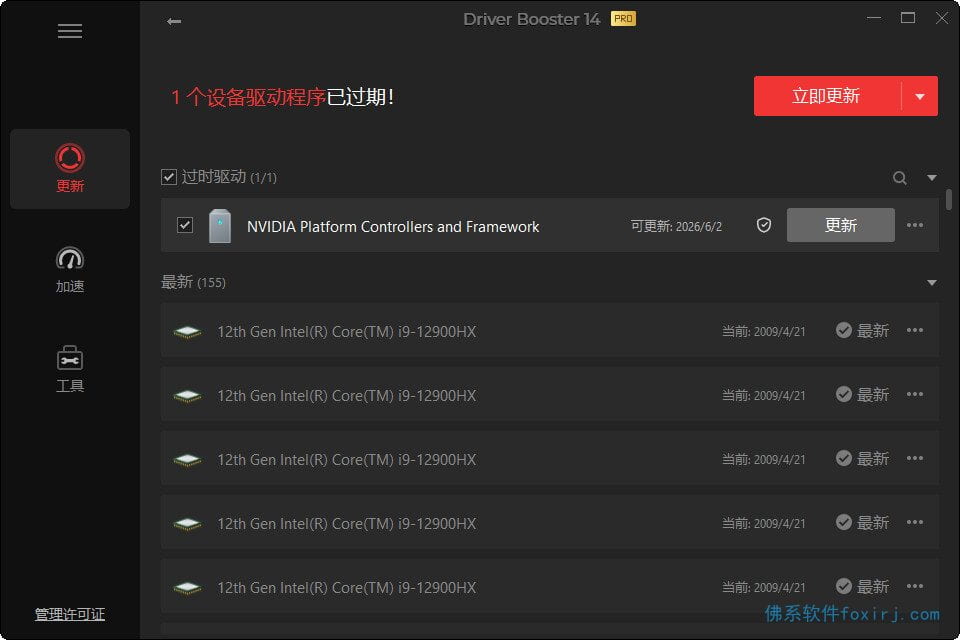Click chip icon of fifth i9-12900HX row
This screenshot has width=960, height=640.
click(187, 588)
